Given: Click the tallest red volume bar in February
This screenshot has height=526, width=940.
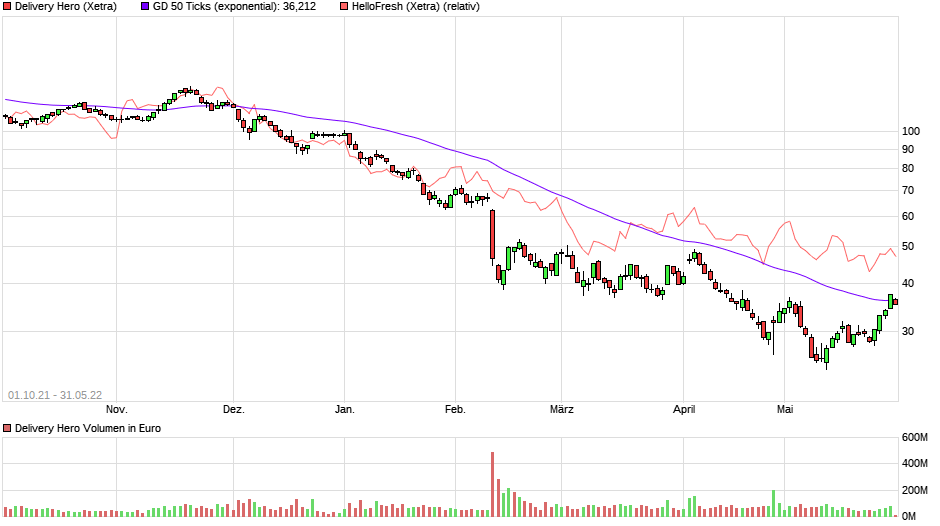Looking at the screenshot, I should pos(493,485).
